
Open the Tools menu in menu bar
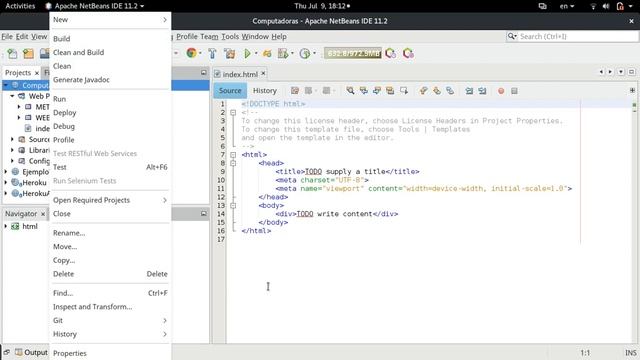point(230,36)
